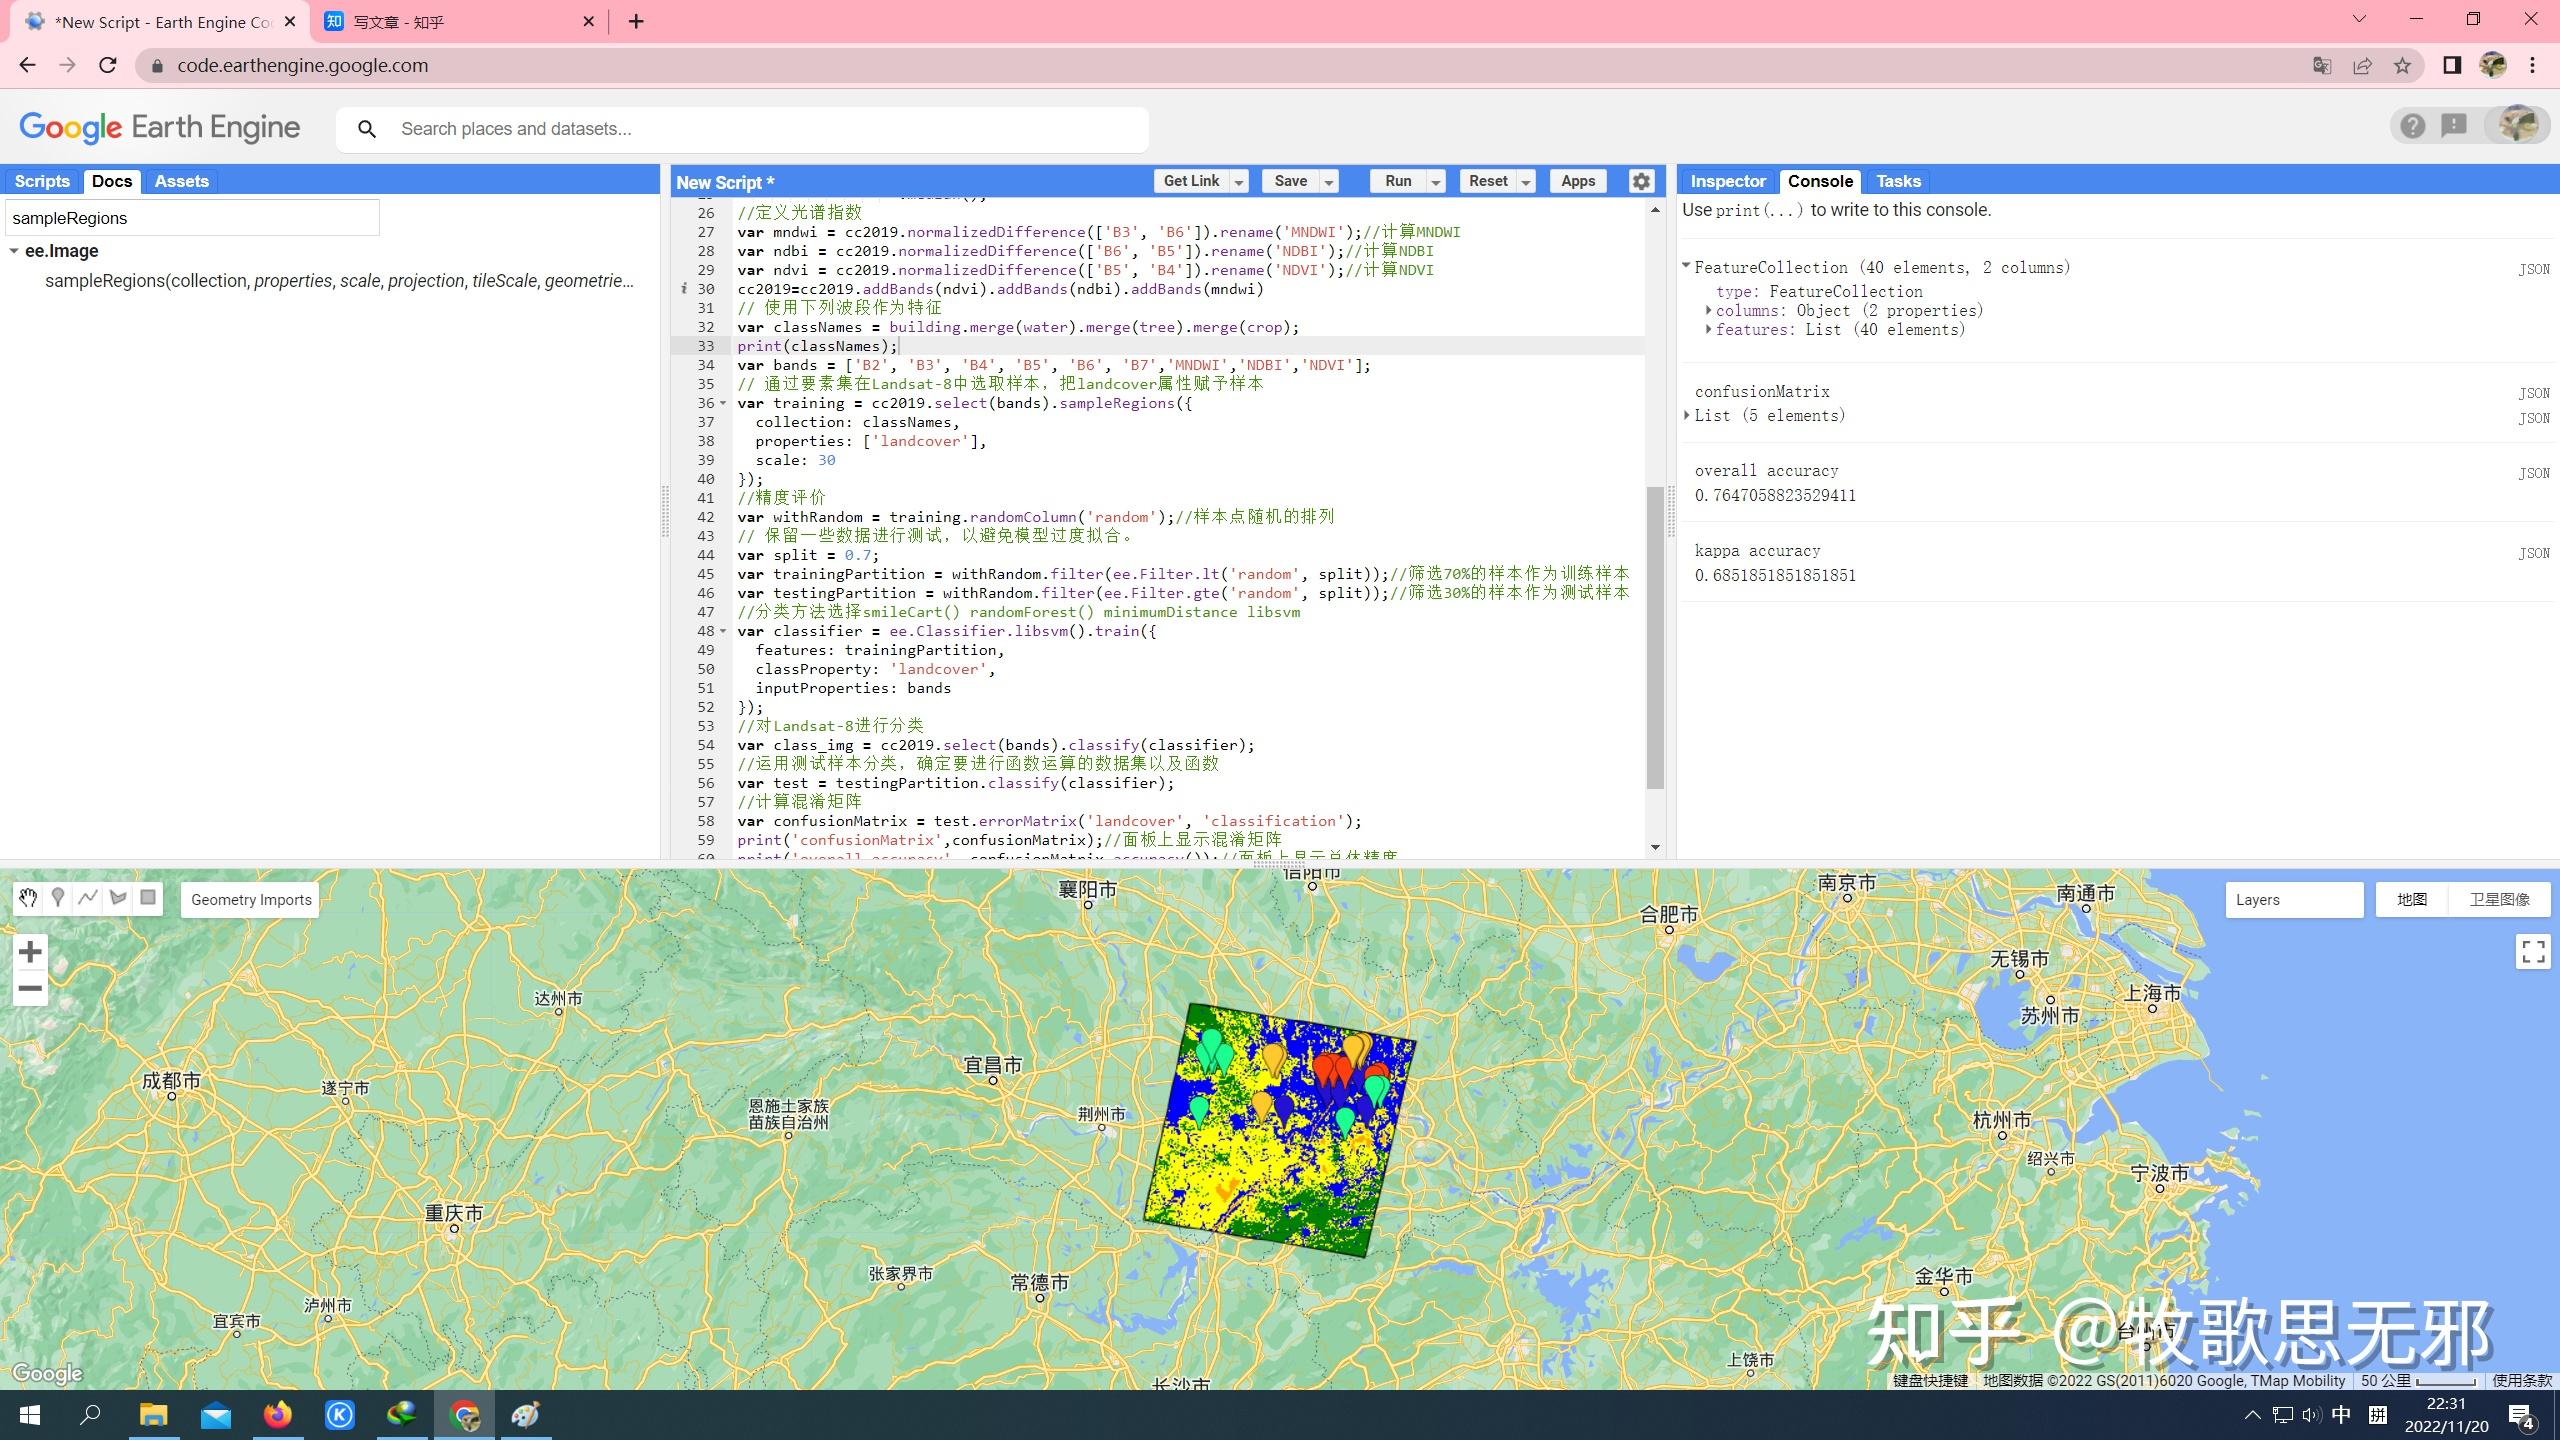Screen dimensions: 2560x1440
Task: Open the Earth Engine help menu
Action: 2412,126
